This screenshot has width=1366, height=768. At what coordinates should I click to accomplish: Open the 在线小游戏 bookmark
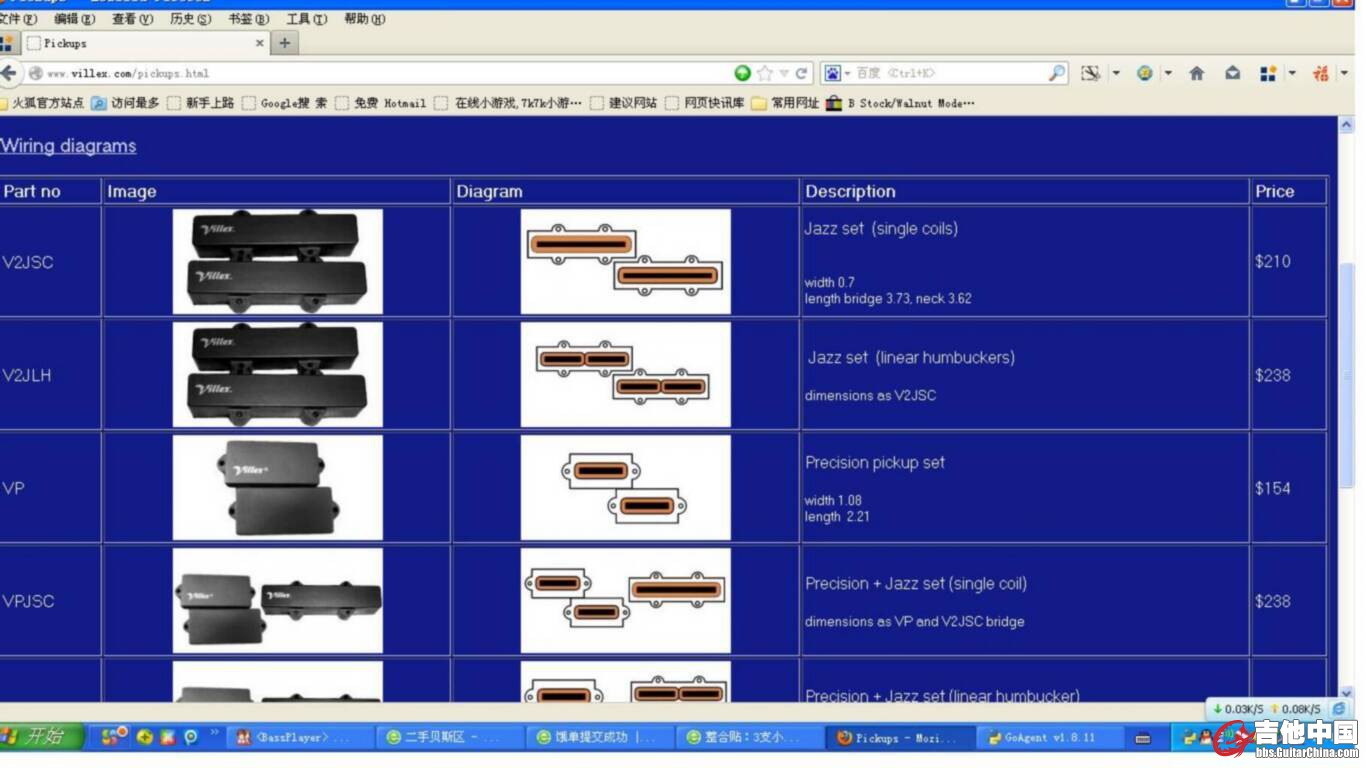coord(509,103)
